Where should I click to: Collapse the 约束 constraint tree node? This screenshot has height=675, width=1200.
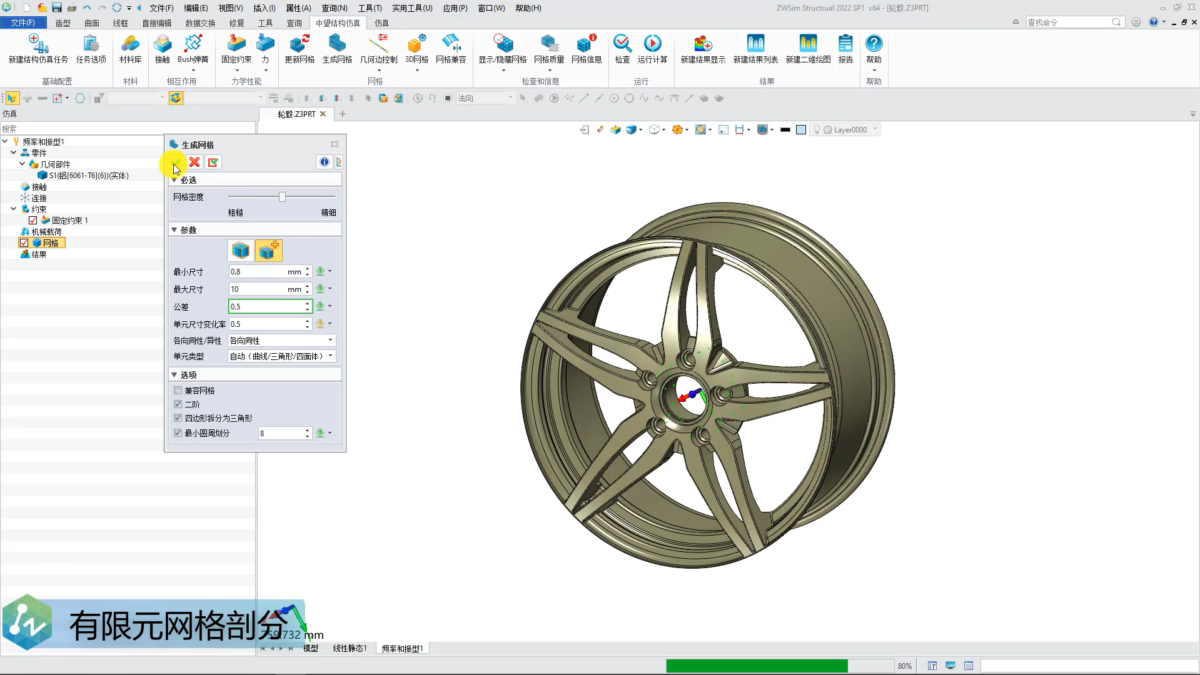coord(14,209)
